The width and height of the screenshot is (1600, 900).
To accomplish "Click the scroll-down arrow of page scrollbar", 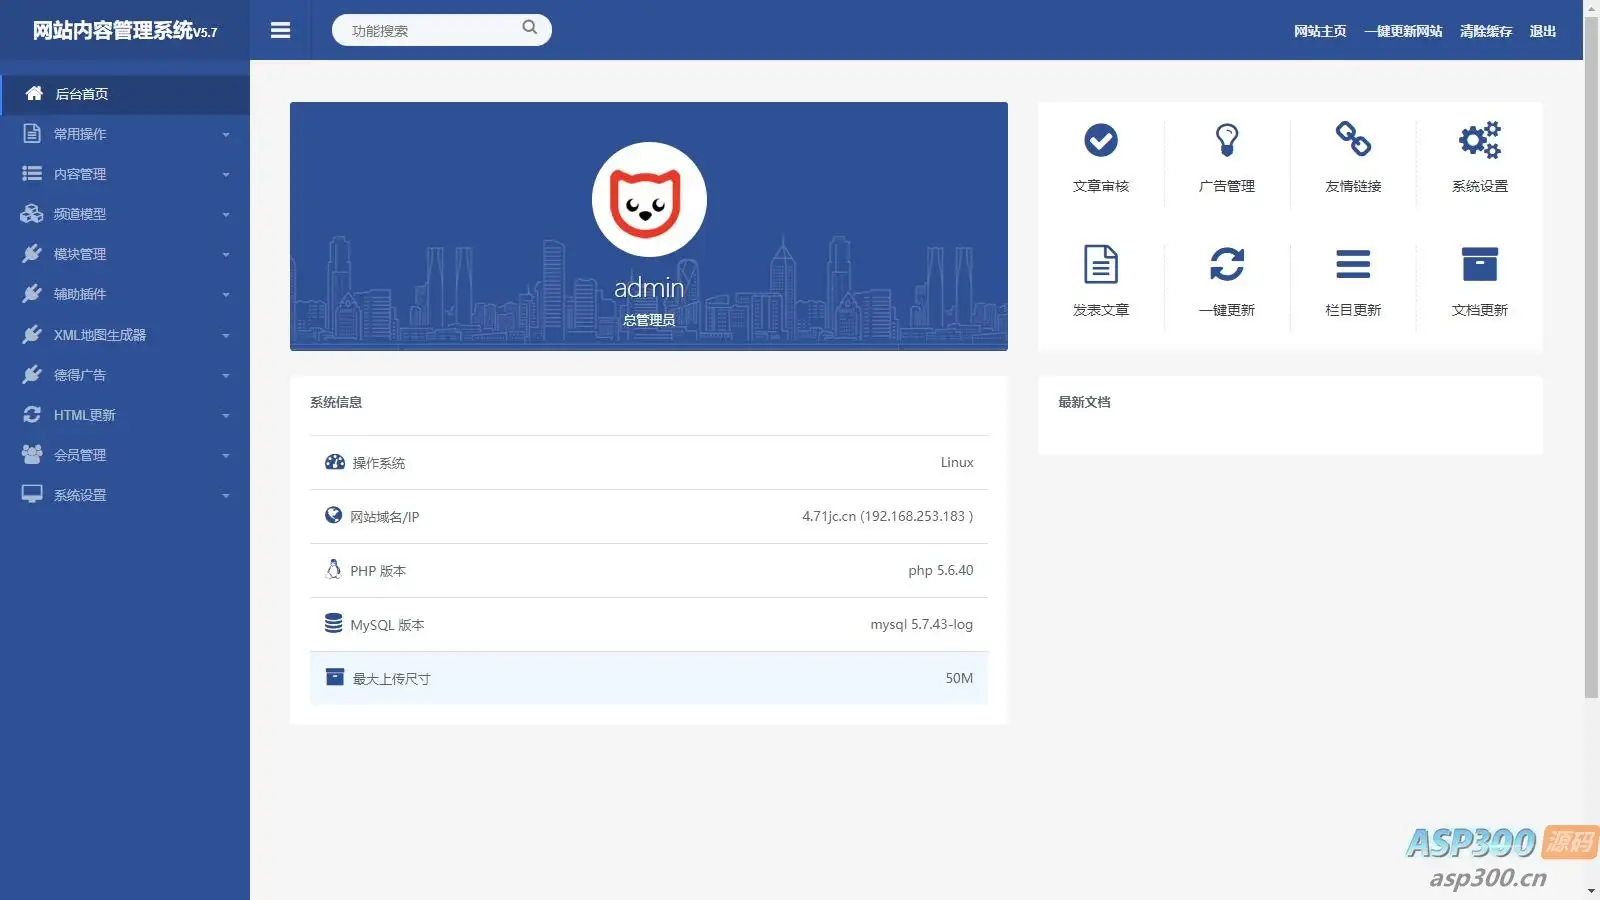I will (x=1591, y=890).
